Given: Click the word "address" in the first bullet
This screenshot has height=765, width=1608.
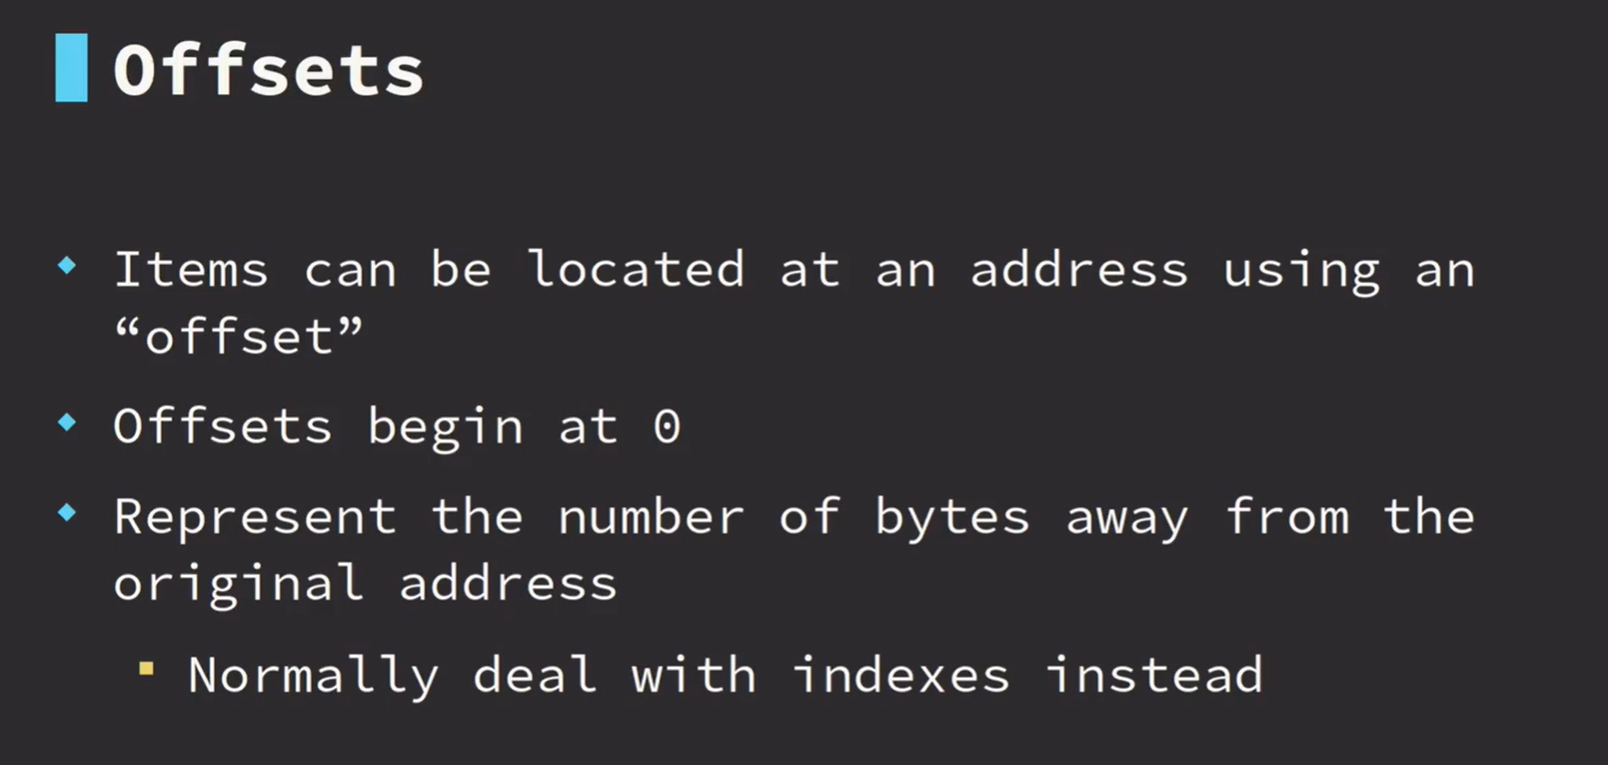Looking at the screenshot, I should coord(1079,270).
